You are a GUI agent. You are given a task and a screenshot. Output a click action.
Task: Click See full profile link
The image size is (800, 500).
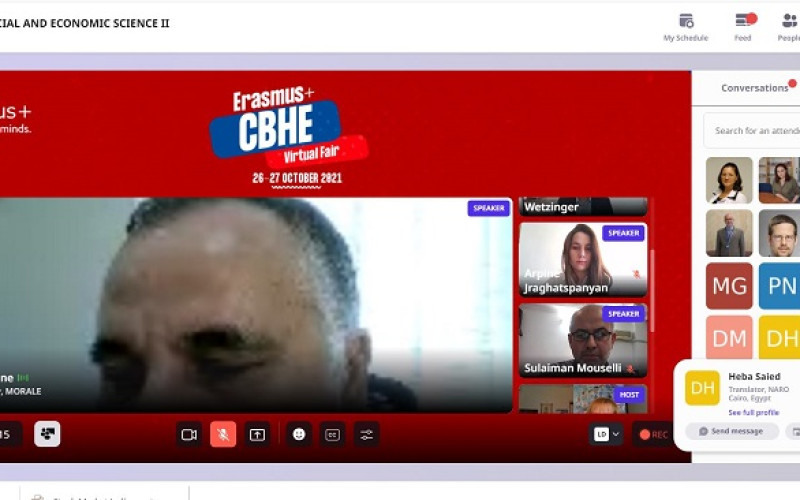click(753, 412)
